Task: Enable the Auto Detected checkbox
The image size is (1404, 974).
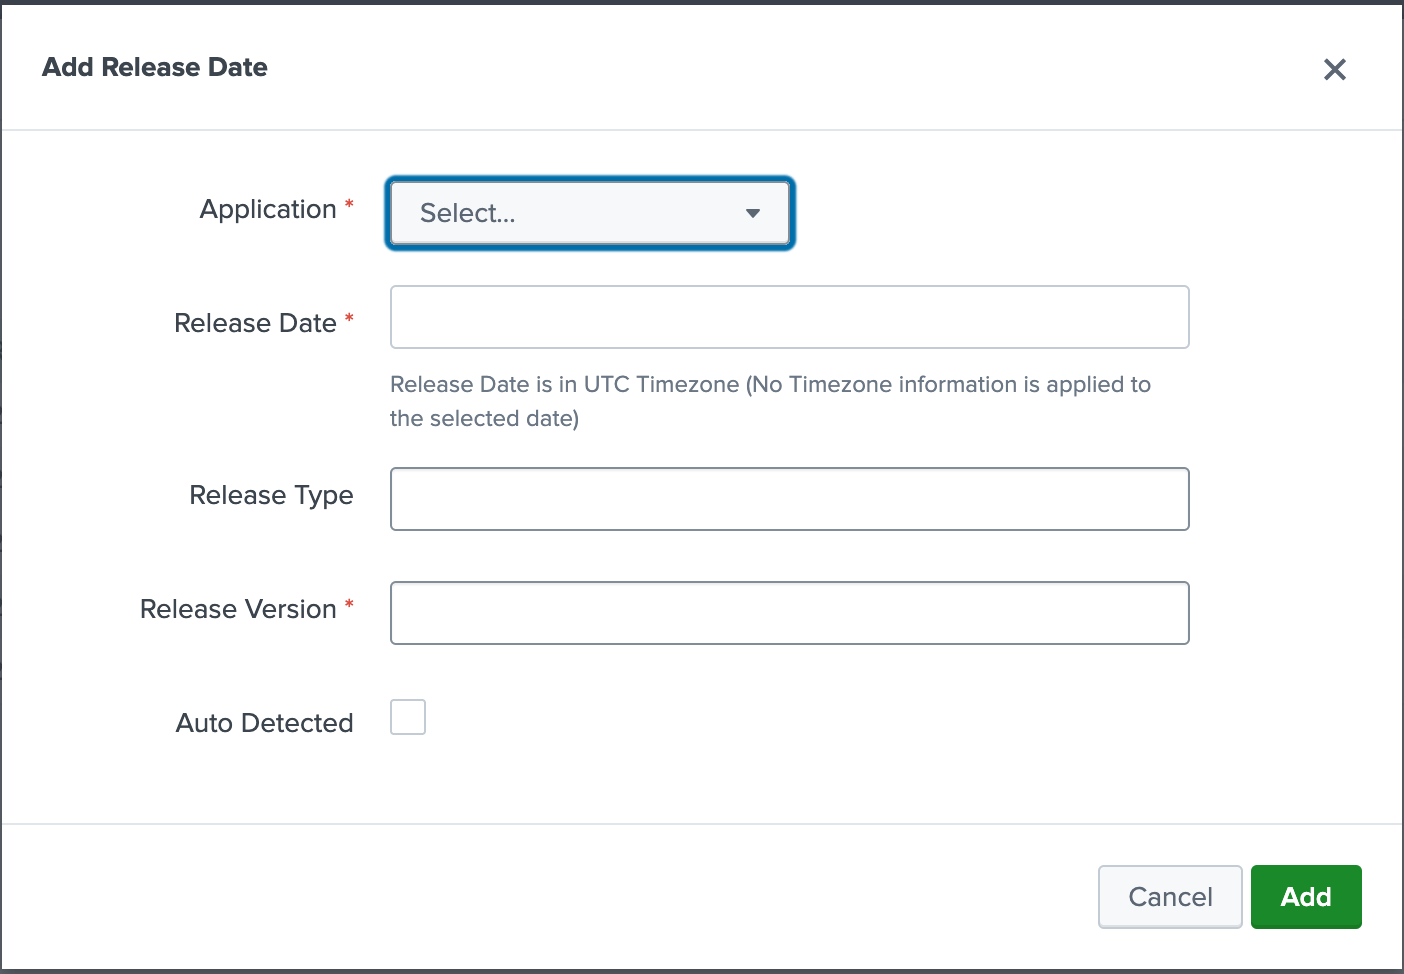Action: [x=408, y=717]
